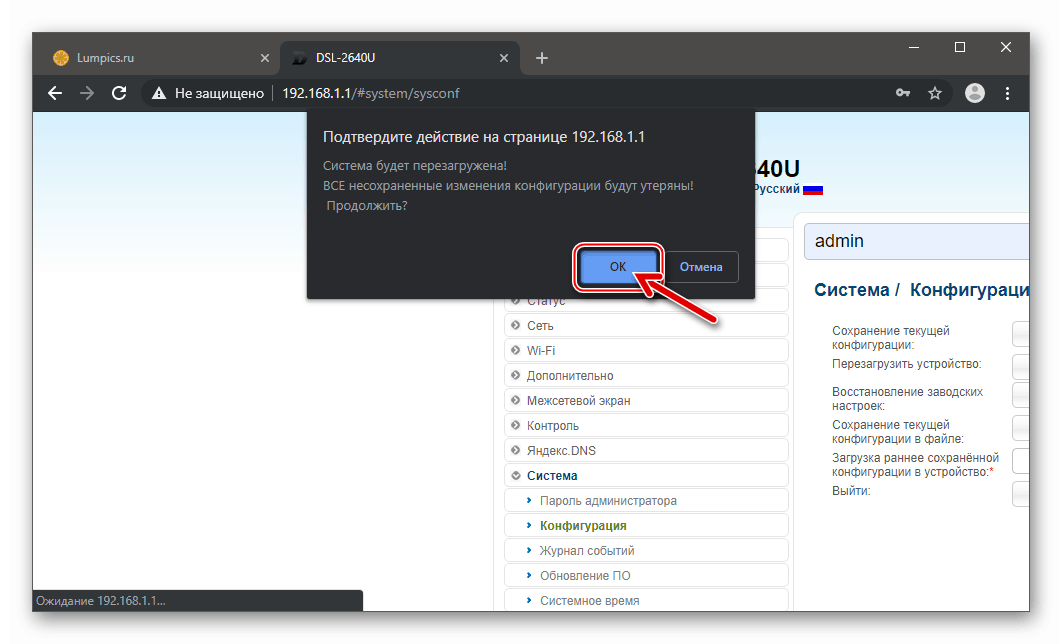Viewport: 1062px width, 644px height.
Task: Minimize the Chrome window
Action: [x=914, y=47]
